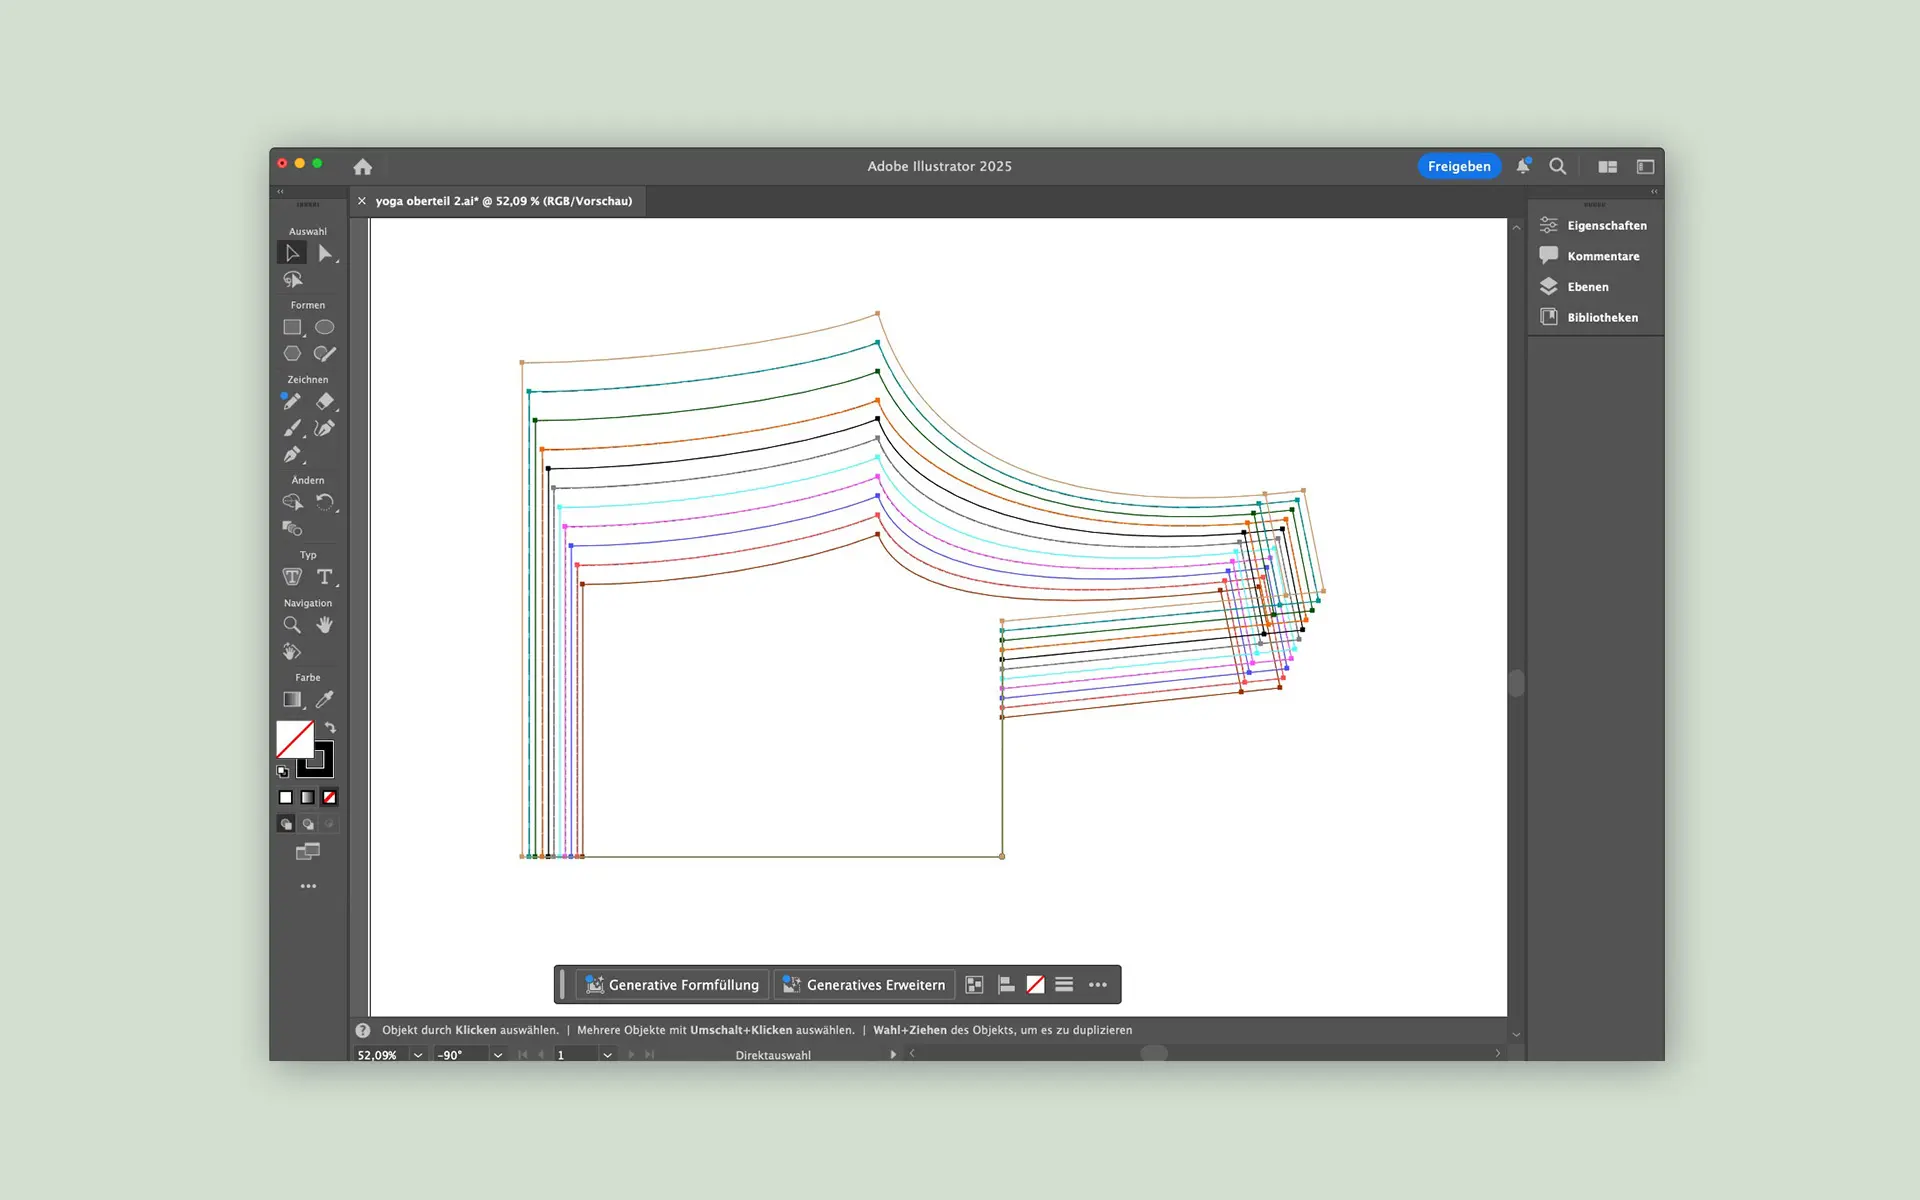
Task: Select the Type tool T icon
Action: pos(325,577)
